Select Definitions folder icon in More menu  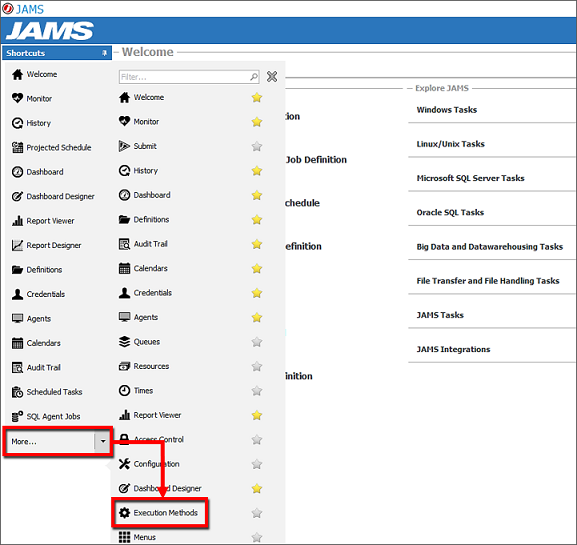pos(124,219)
